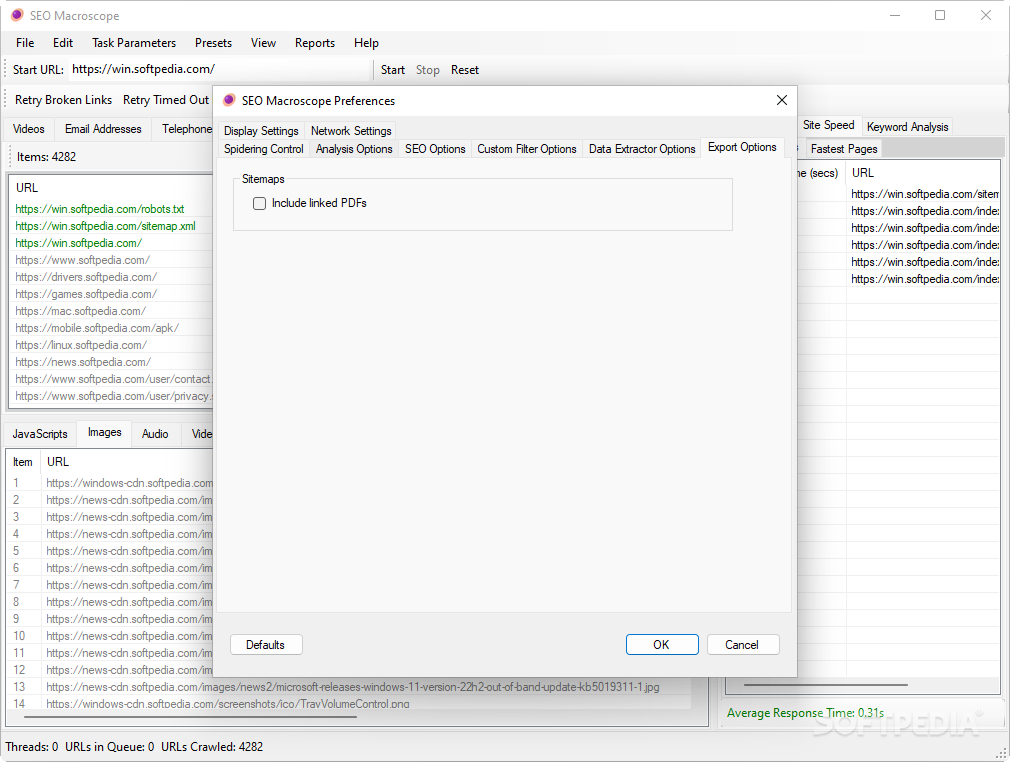The height and width of the screenshot is (762, 1010).
Task: Confirm preferences with the OK button
Action: click(662, 645)
